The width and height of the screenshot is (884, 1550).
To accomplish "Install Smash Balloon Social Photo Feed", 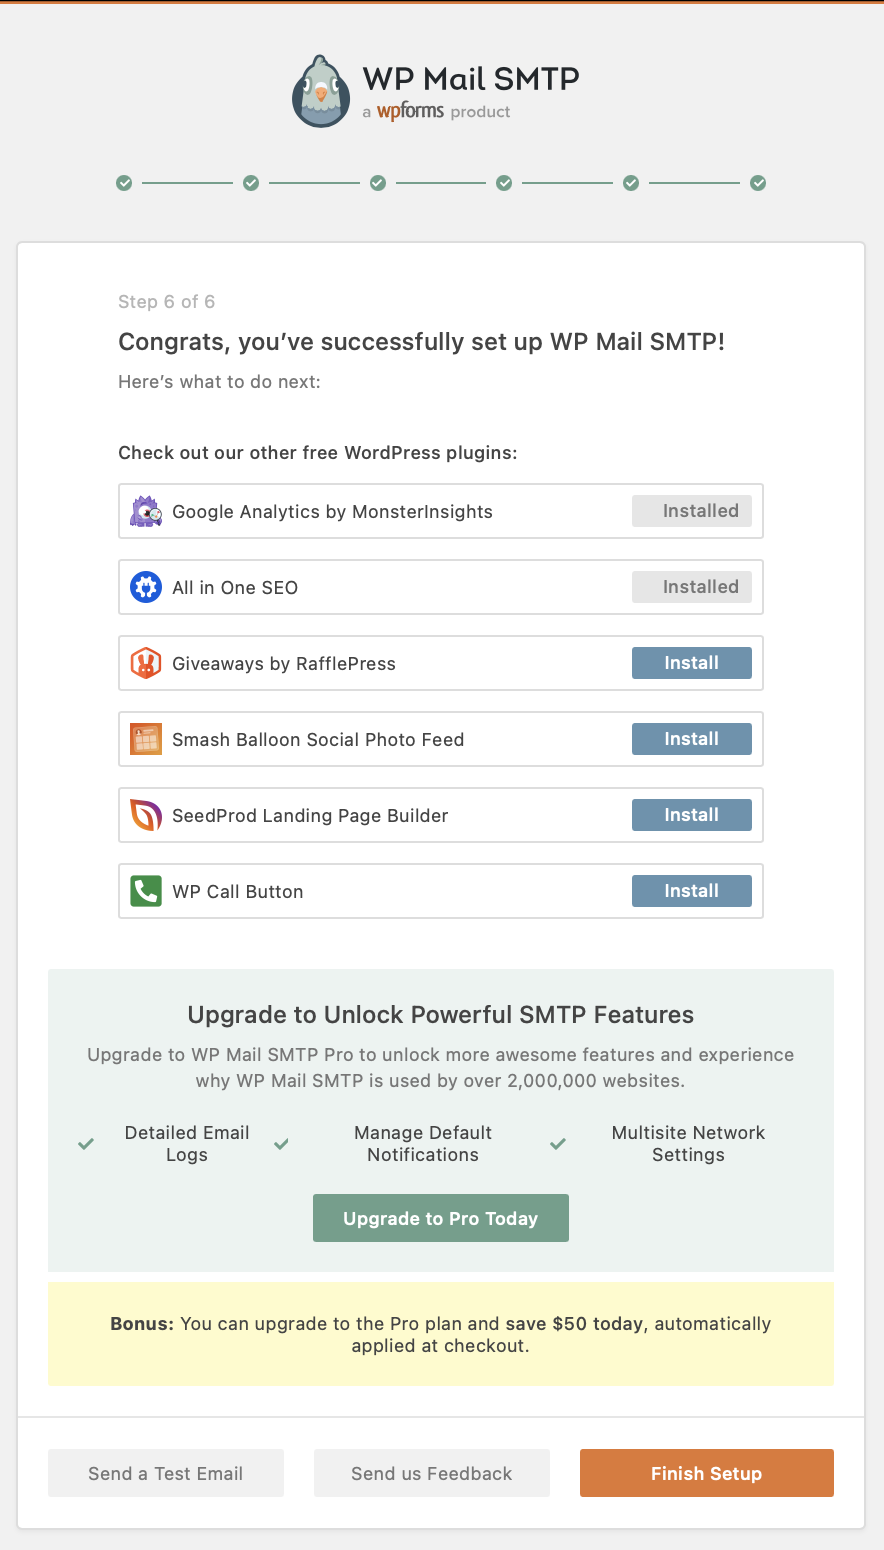I will pos(691,739).
